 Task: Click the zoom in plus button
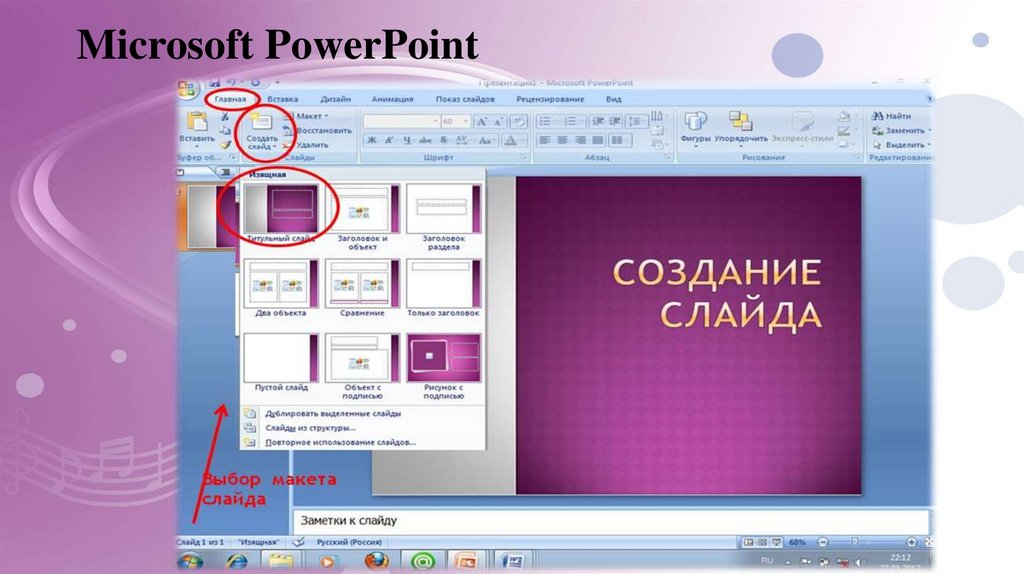[x=911, y=543]
